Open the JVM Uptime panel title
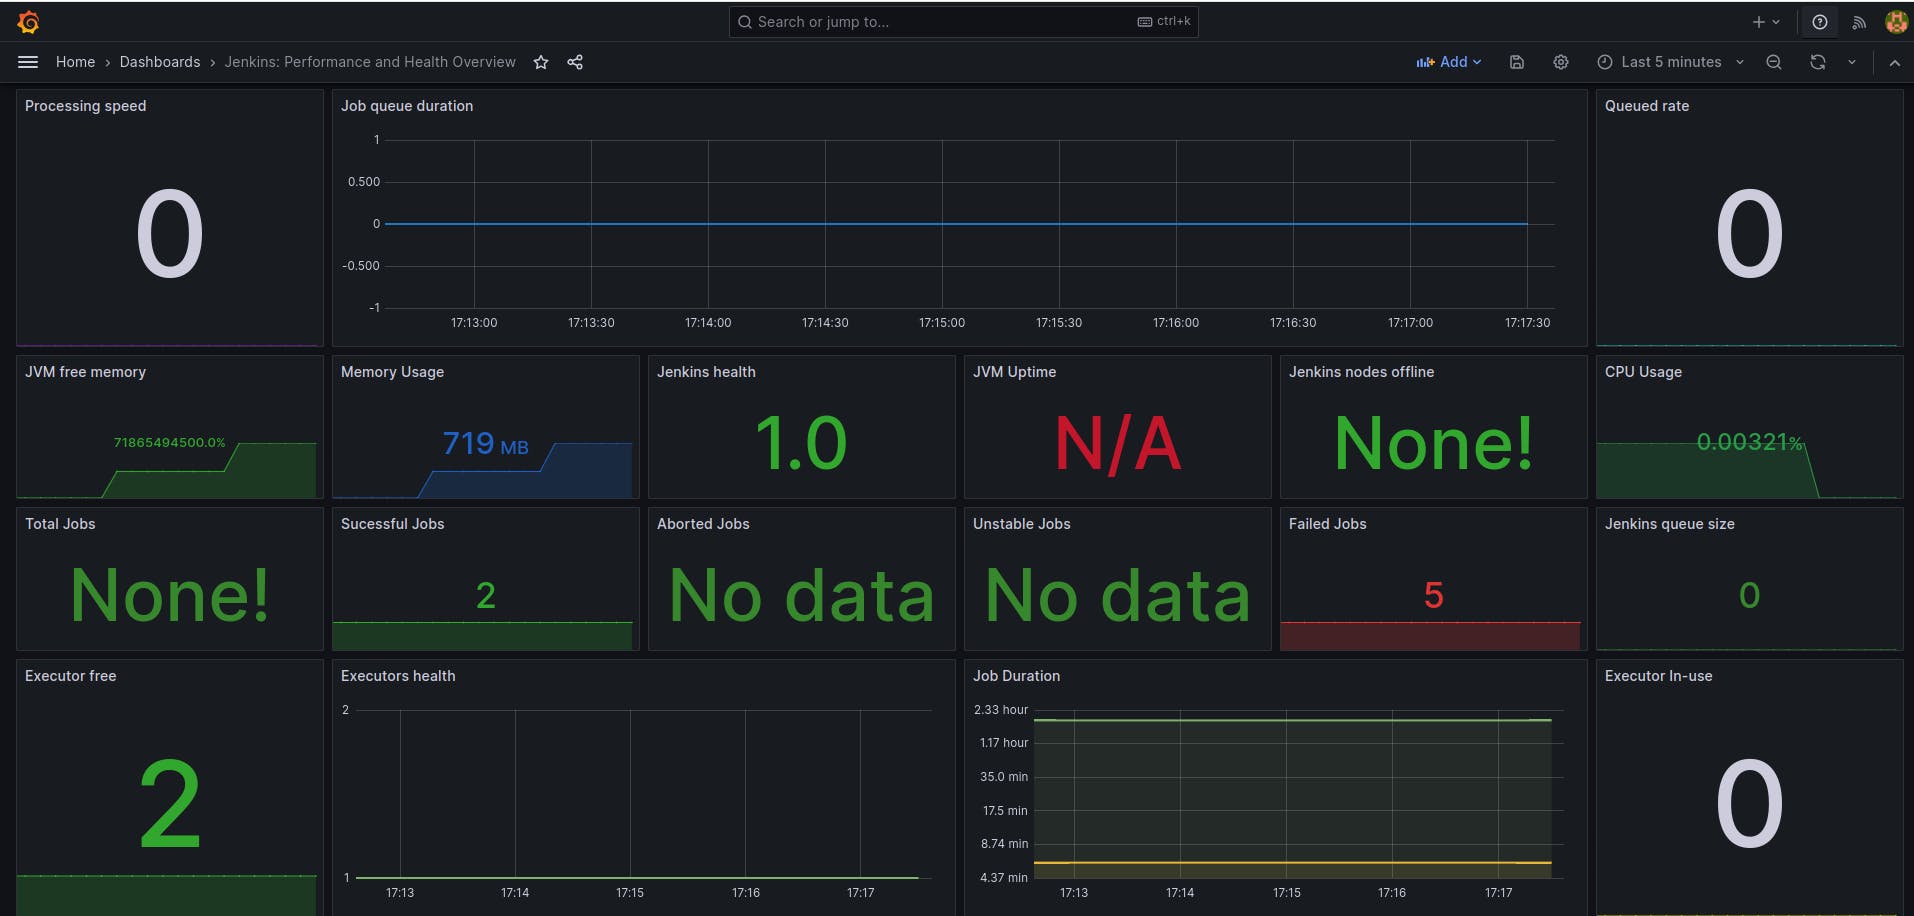This screenshot has width=1914, height=916. click(1014, 372)
